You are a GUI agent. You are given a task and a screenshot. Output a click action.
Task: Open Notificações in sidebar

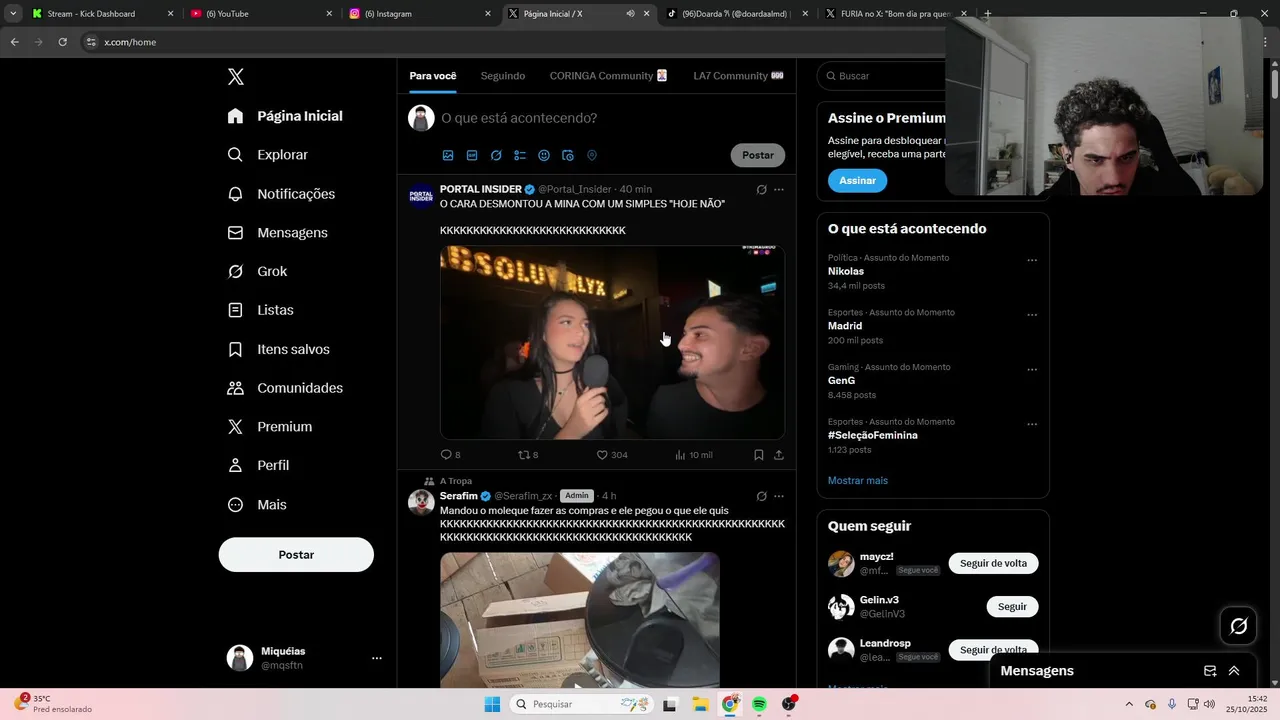(281, 194)
